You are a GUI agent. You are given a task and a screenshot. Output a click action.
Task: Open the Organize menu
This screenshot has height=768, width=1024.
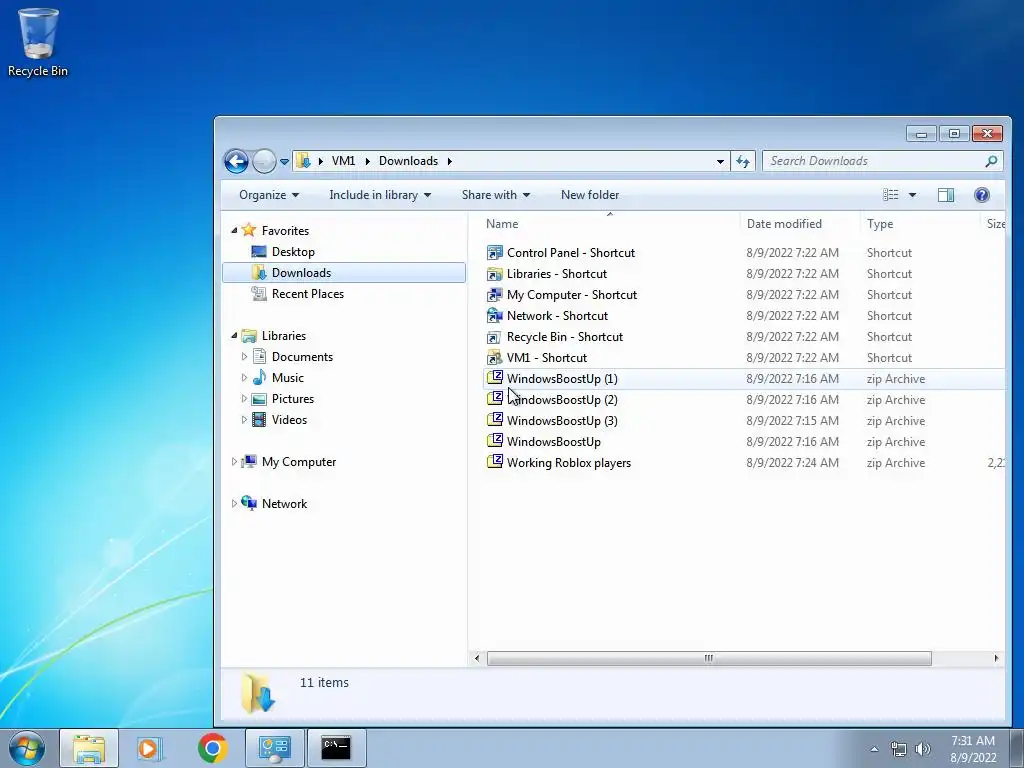point(268,195)
